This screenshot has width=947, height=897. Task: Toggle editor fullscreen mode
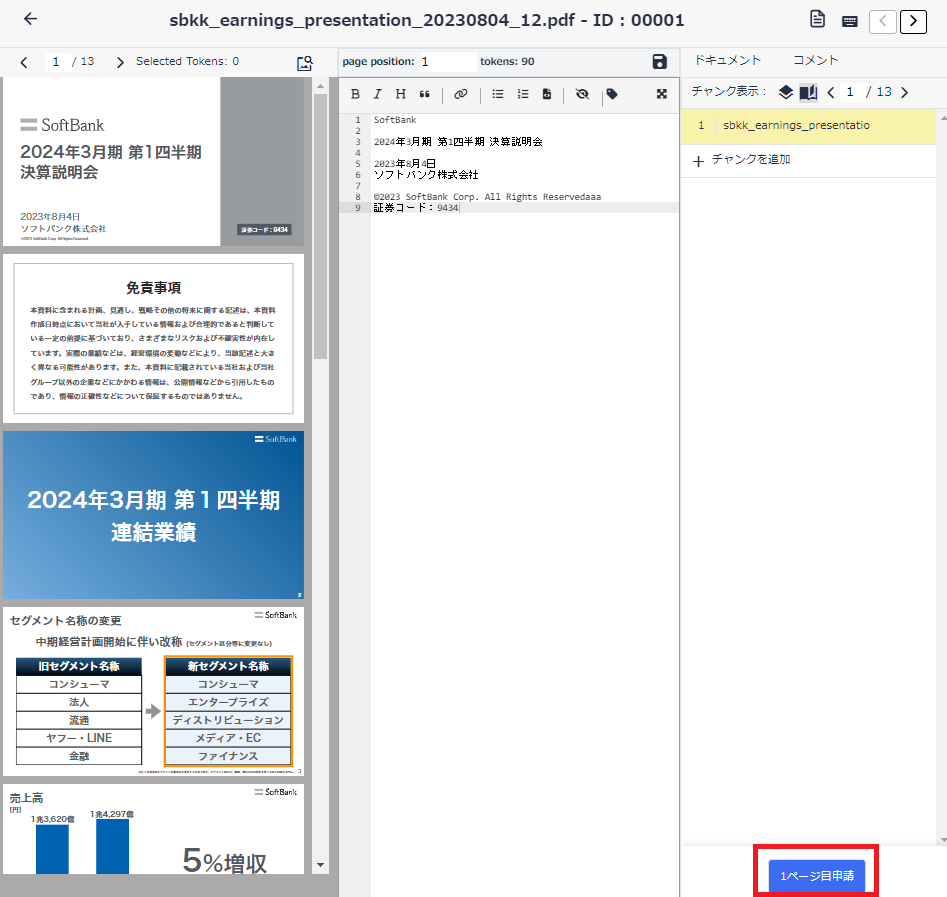click(x=662, y=94)
